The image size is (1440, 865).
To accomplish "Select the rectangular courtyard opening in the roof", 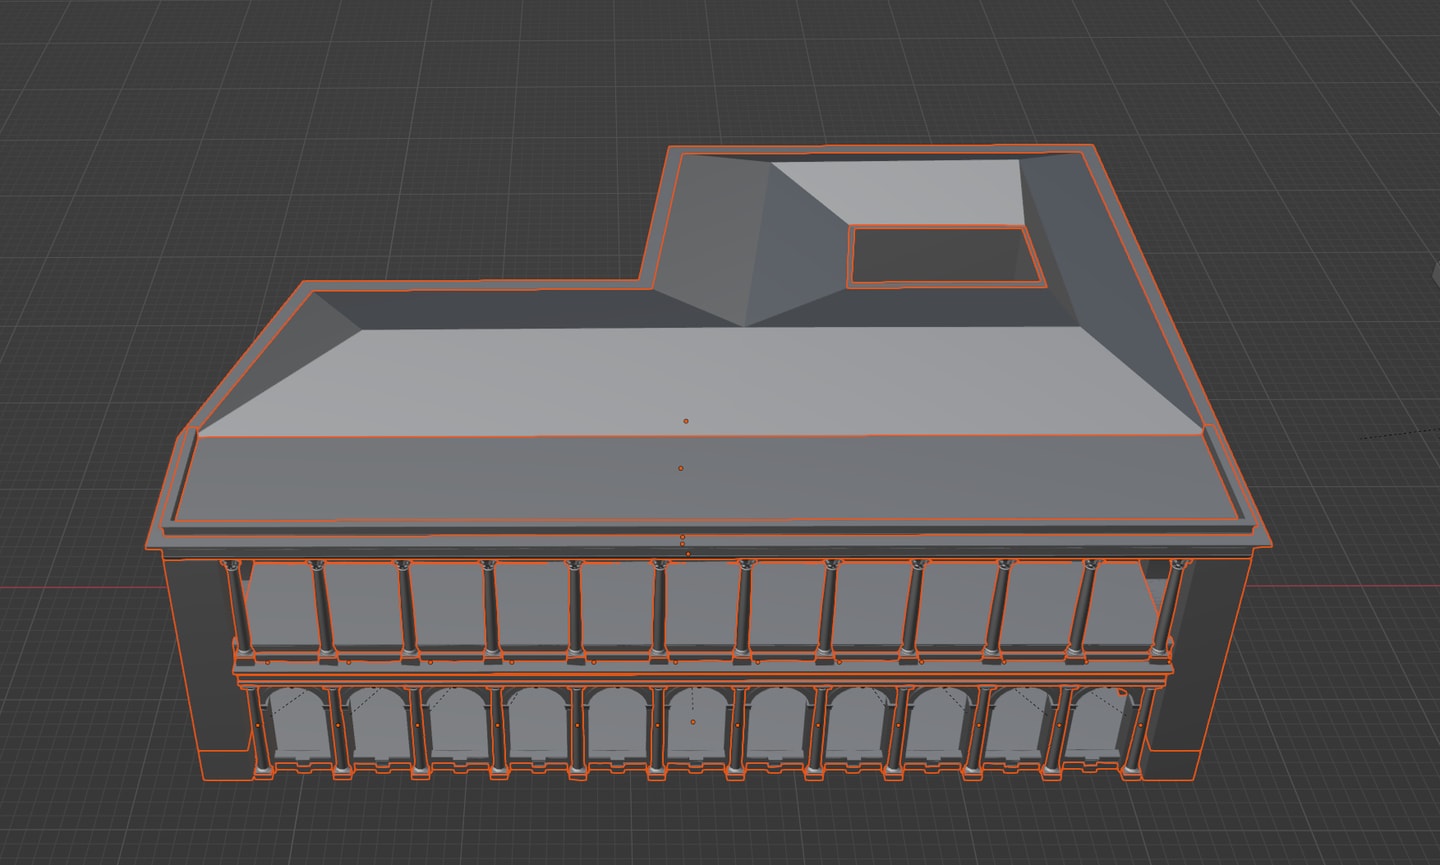I will (x=946, y=256).
